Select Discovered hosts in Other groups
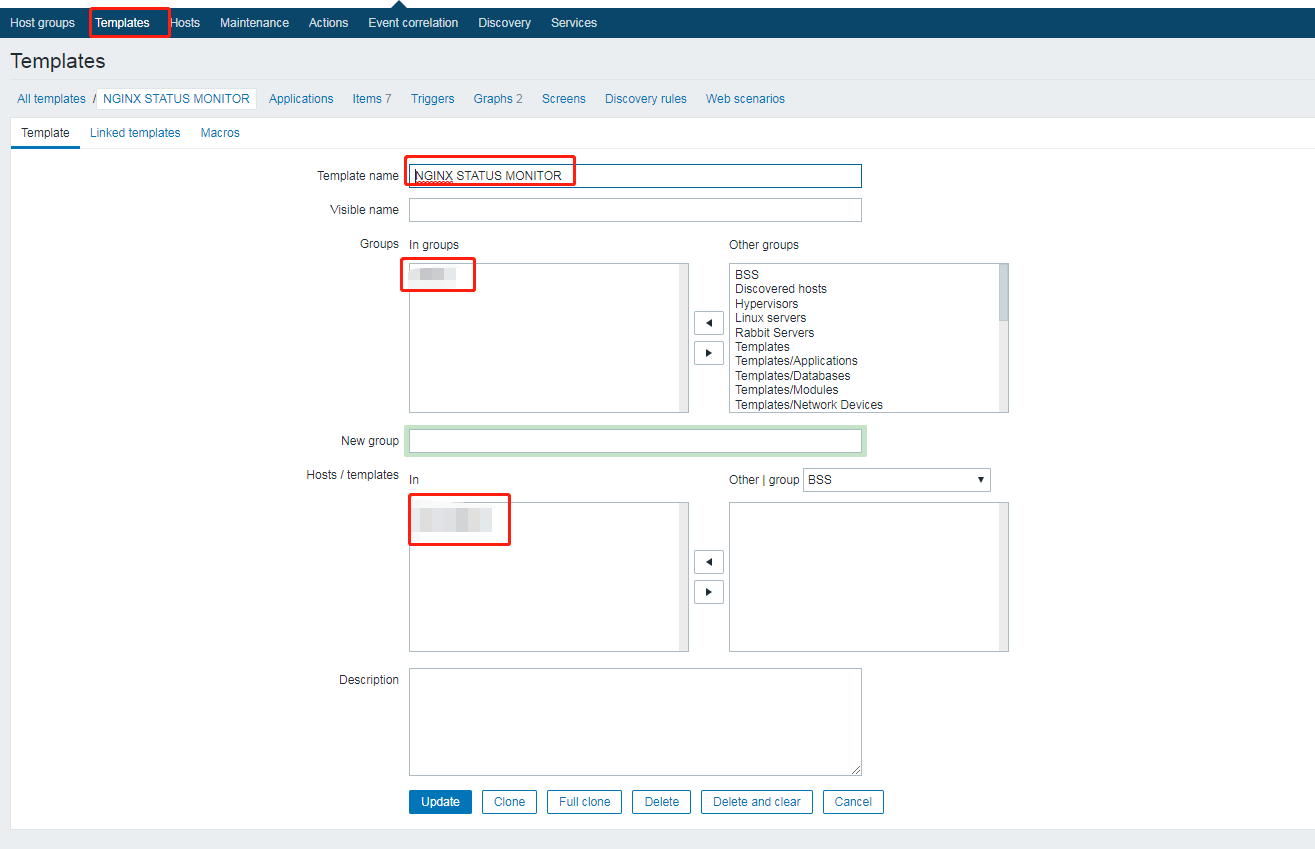 [781, 289]
